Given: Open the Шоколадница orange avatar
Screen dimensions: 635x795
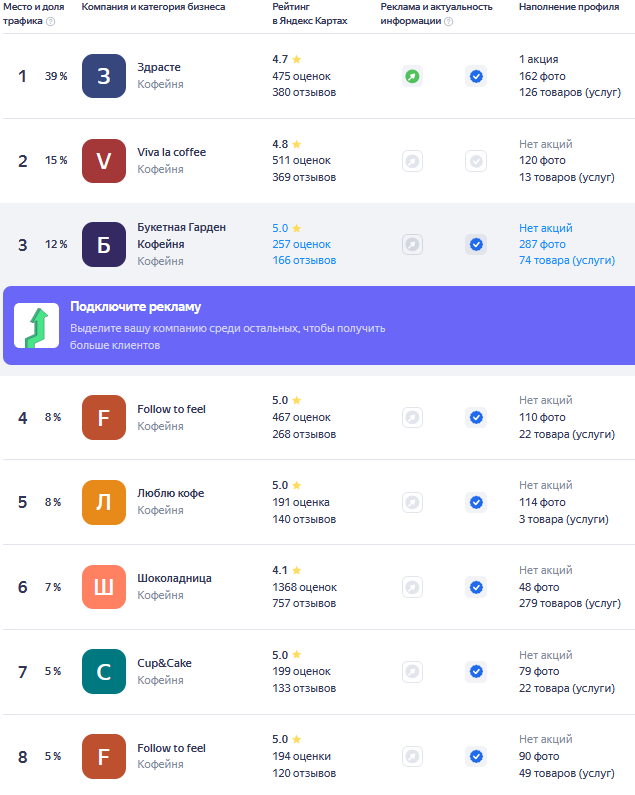Looking at the screenshot, I should pyautogui.click(x=104, y=587).
